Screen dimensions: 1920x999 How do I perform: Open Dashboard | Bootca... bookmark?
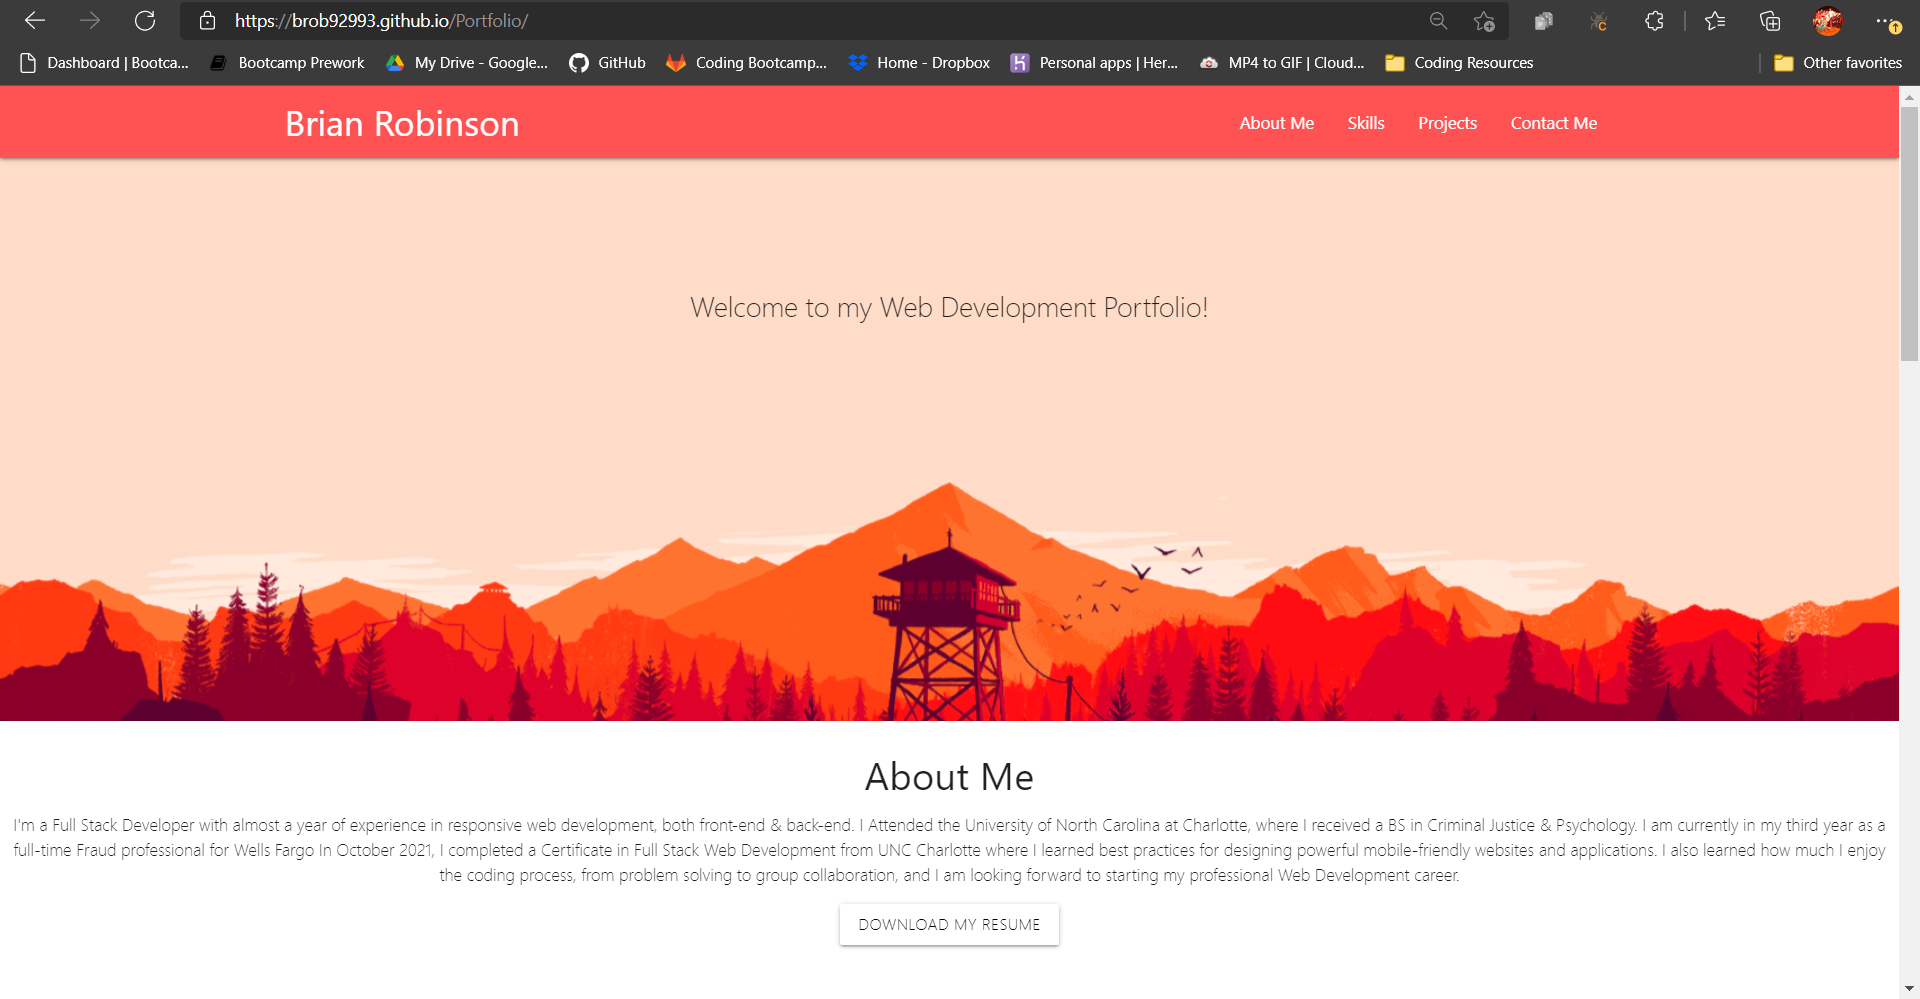[104, 62]
